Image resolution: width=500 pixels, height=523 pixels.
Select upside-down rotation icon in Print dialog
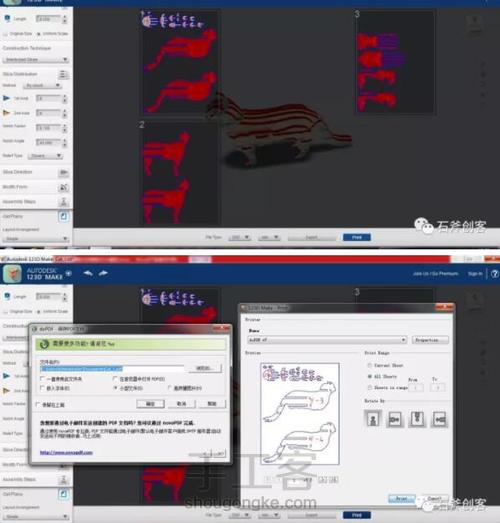[x=417, y=419]
